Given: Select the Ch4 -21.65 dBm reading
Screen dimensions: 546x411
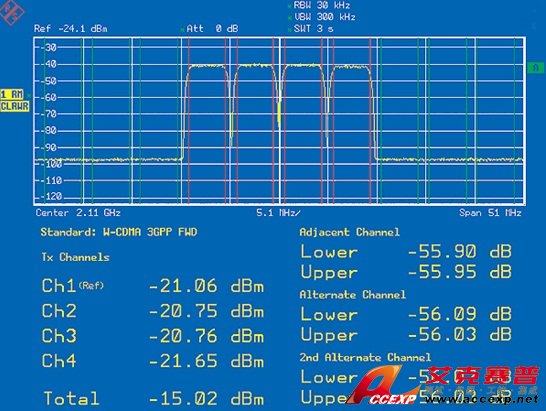Looking at the screenshot, I should (153, 361).
